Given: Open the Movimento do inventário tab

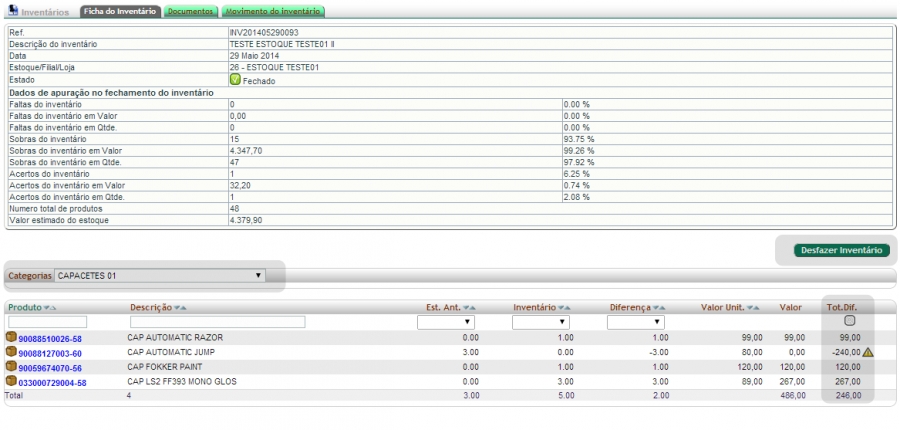Looking at the screenshot, I should 273,11.
